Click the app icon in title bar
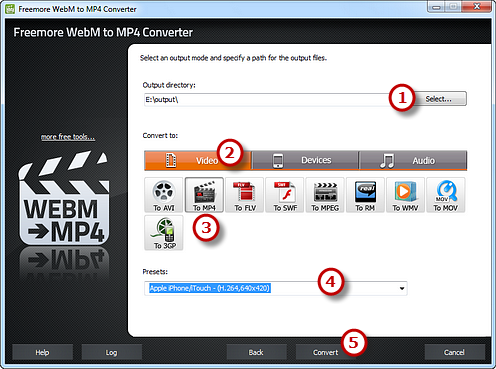Image resolution: width=496 pixels, height=369 pixels. pos(10,9)
